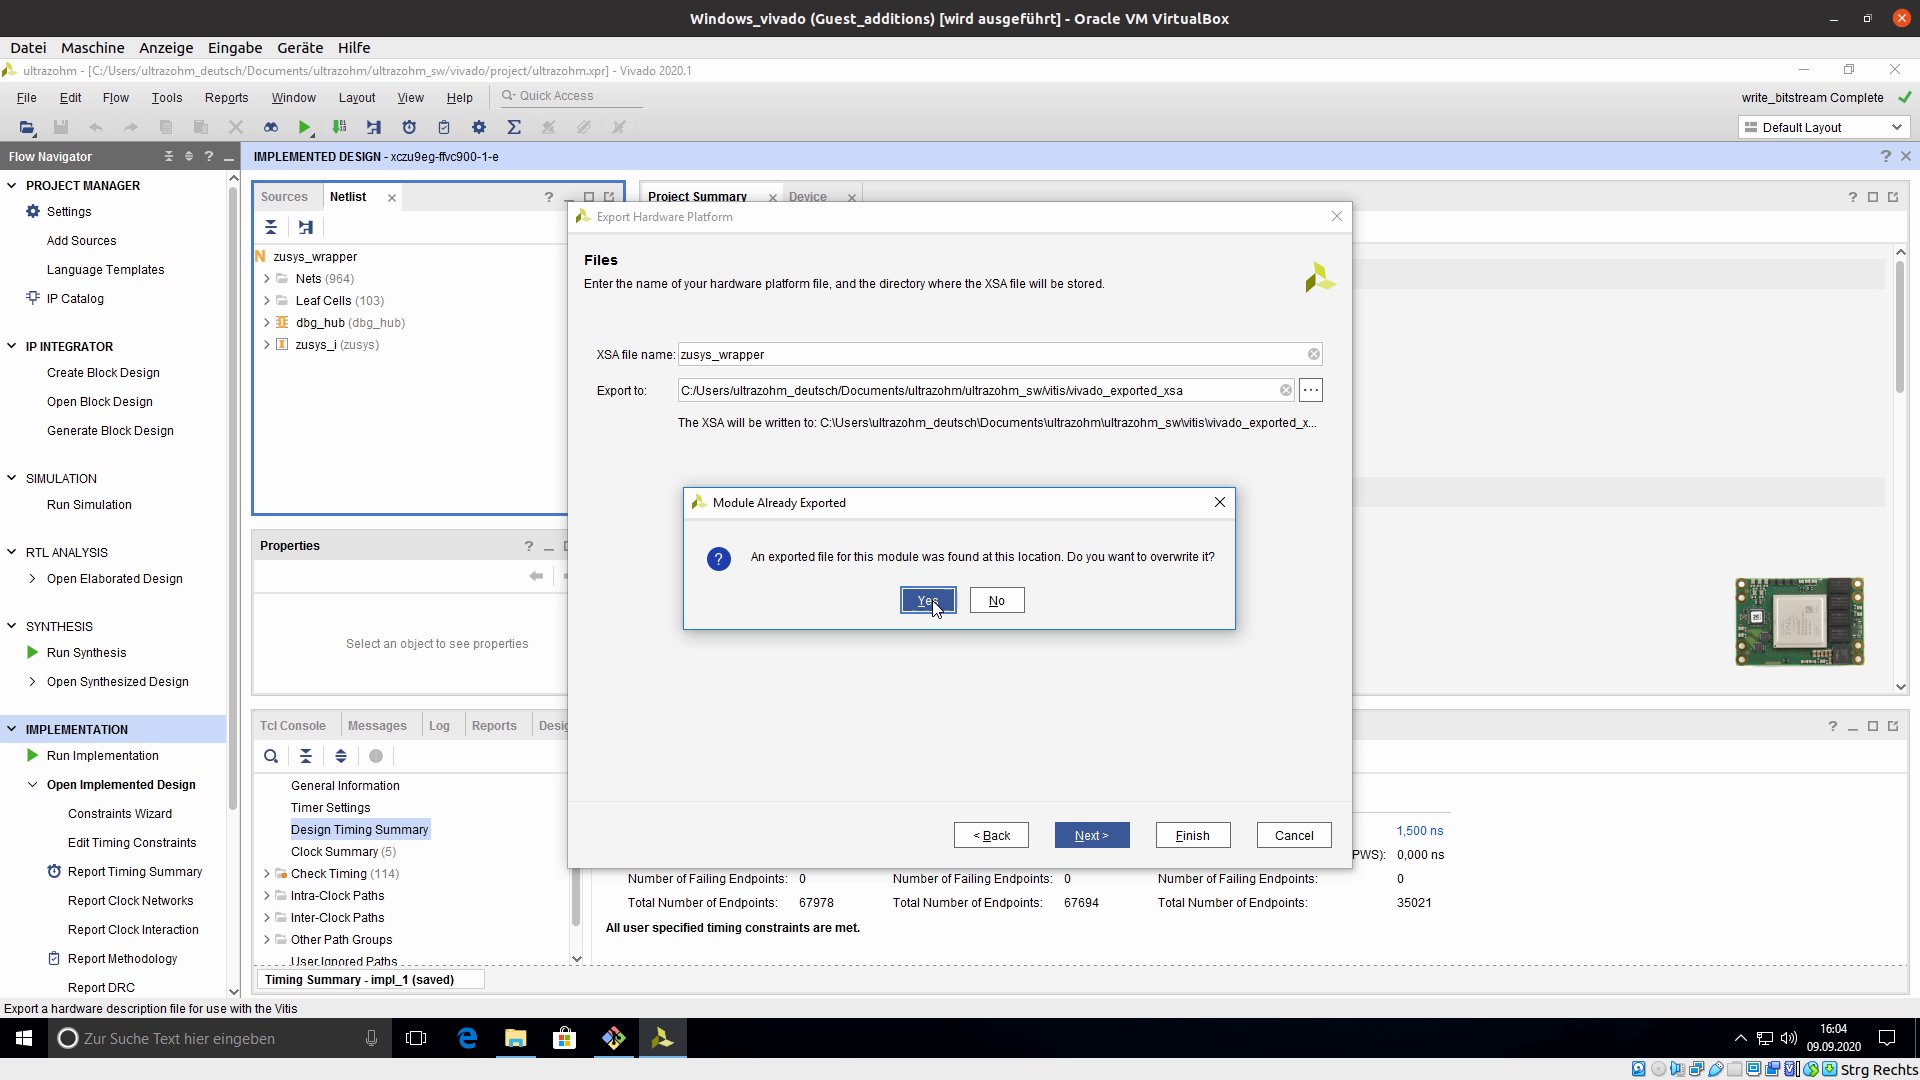This screenshot has width=1920, height=1080.
Task: Click the binoculars Find icon
Action: pos(270,127)
